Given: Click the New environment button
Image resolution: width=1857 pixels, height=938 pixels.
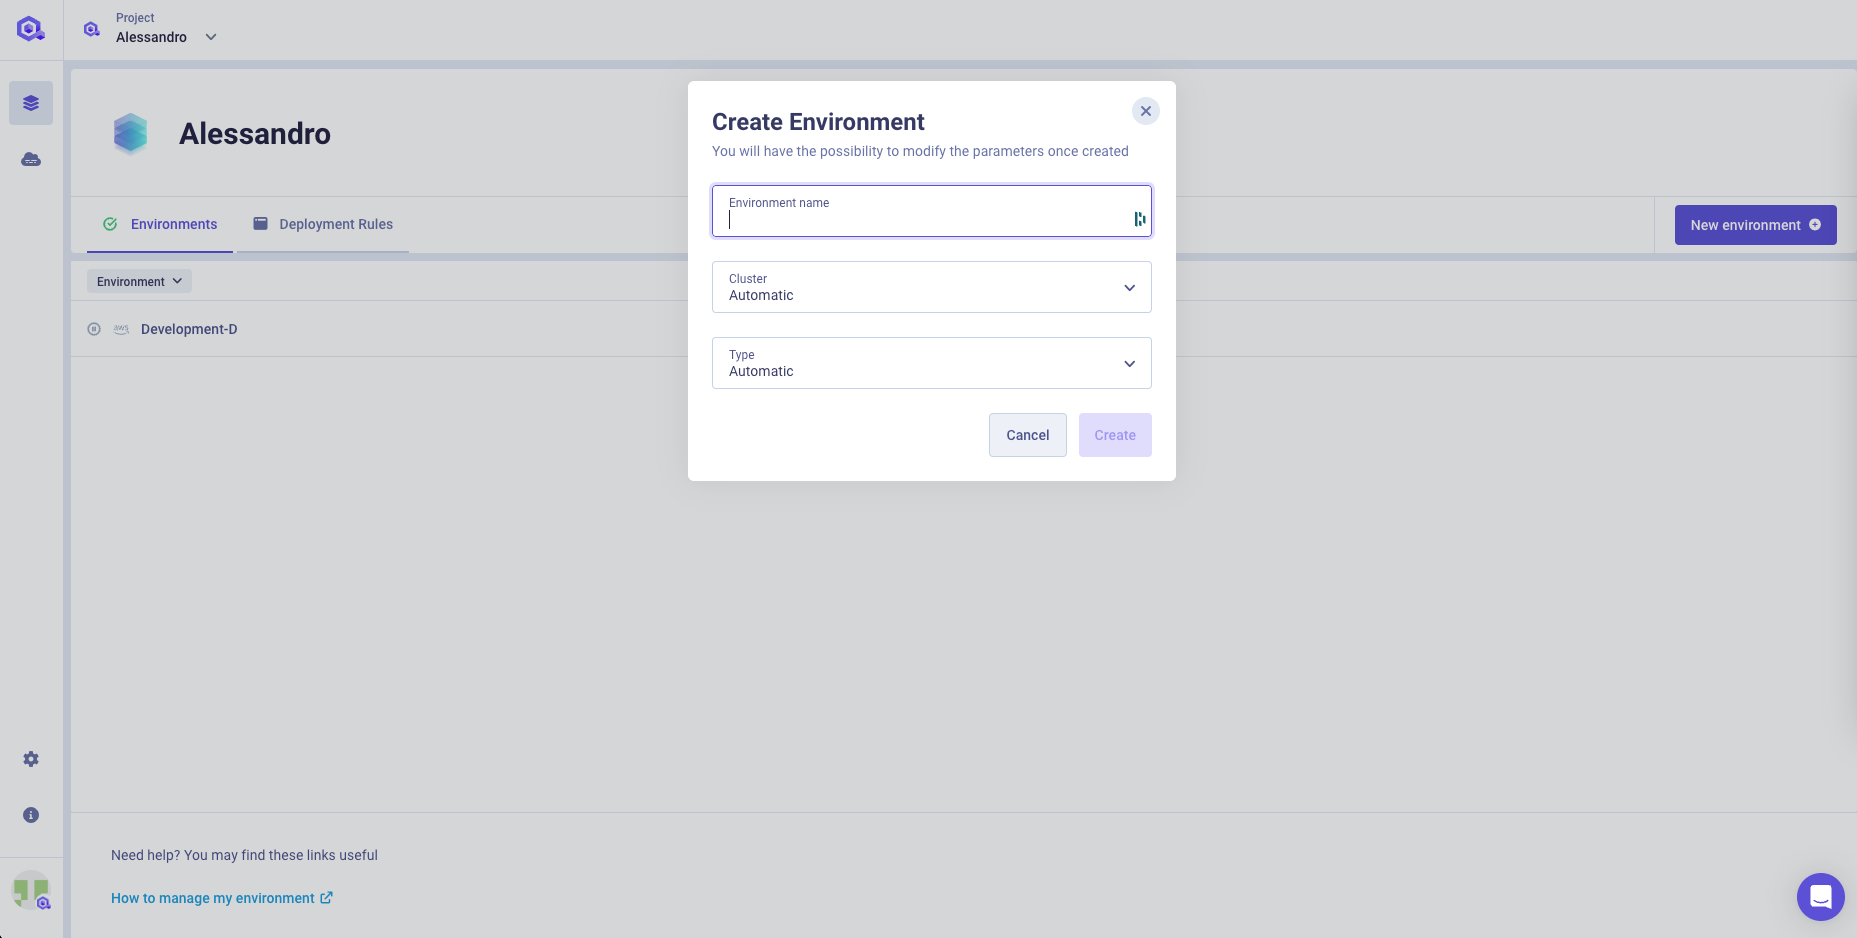Looking at the screenshot, I should pos(1756,225).
